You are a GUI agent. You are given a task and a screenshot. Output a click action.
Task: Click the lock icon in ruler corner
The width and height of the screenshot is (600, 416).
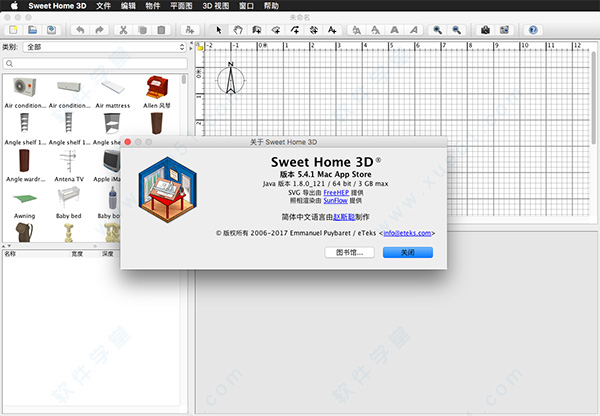click(200, 46)
